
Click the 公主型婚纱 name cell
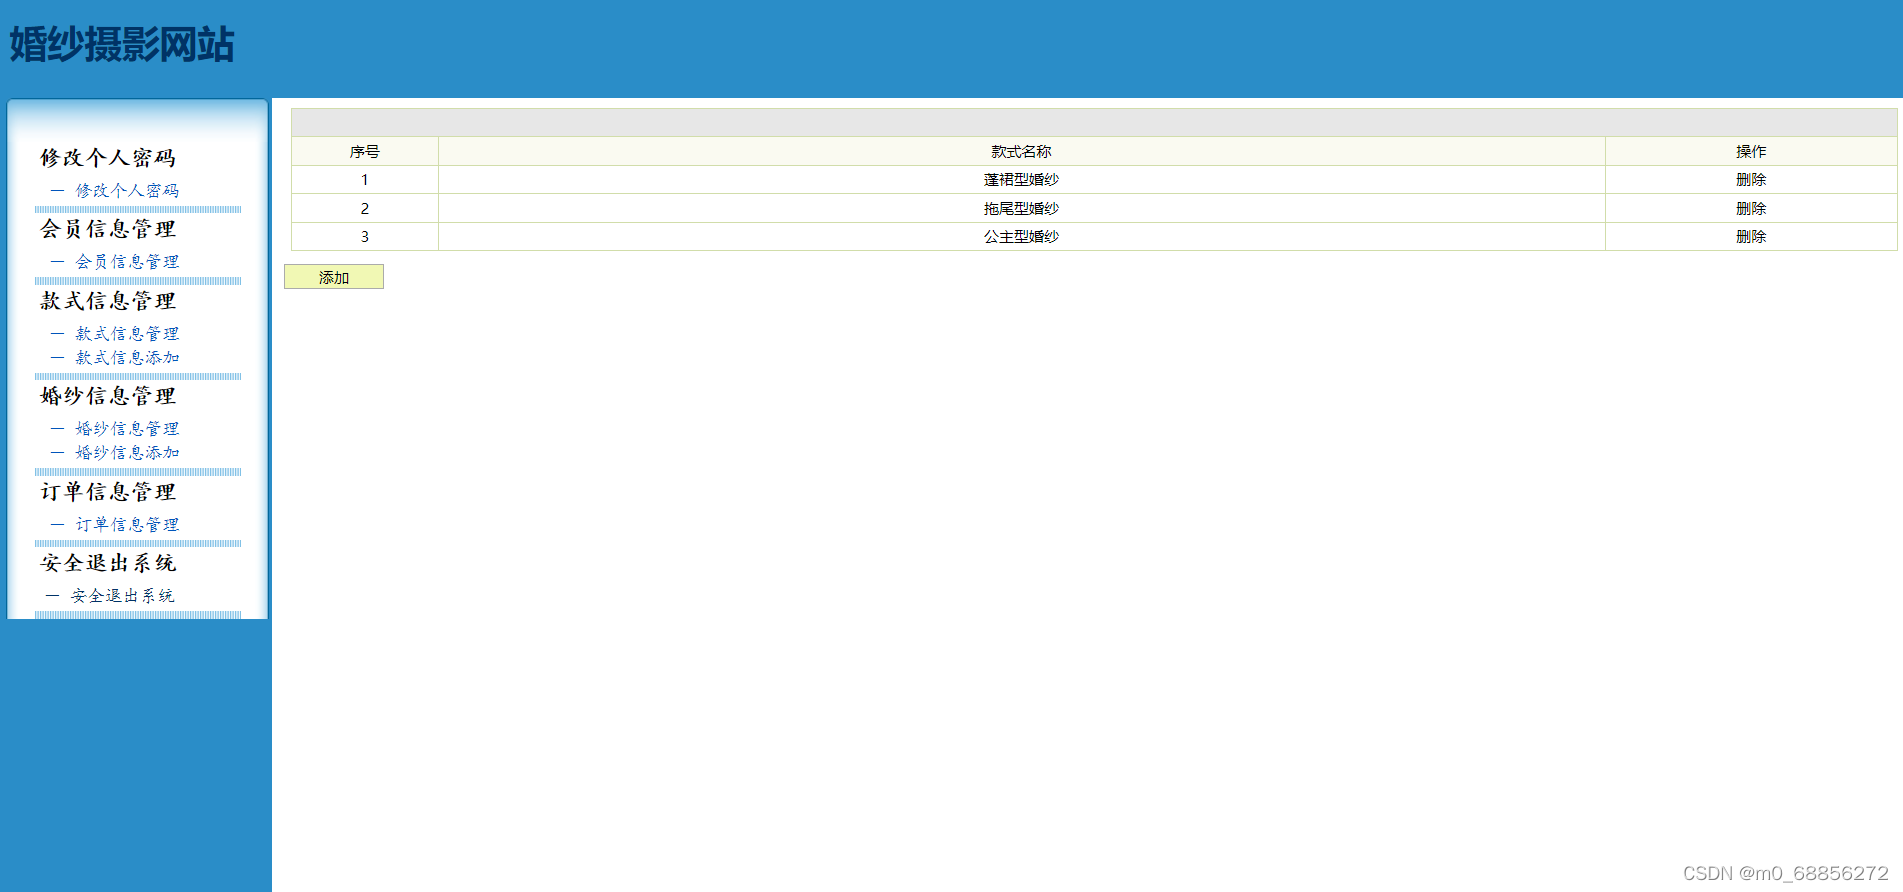(x=1022, y=236)
